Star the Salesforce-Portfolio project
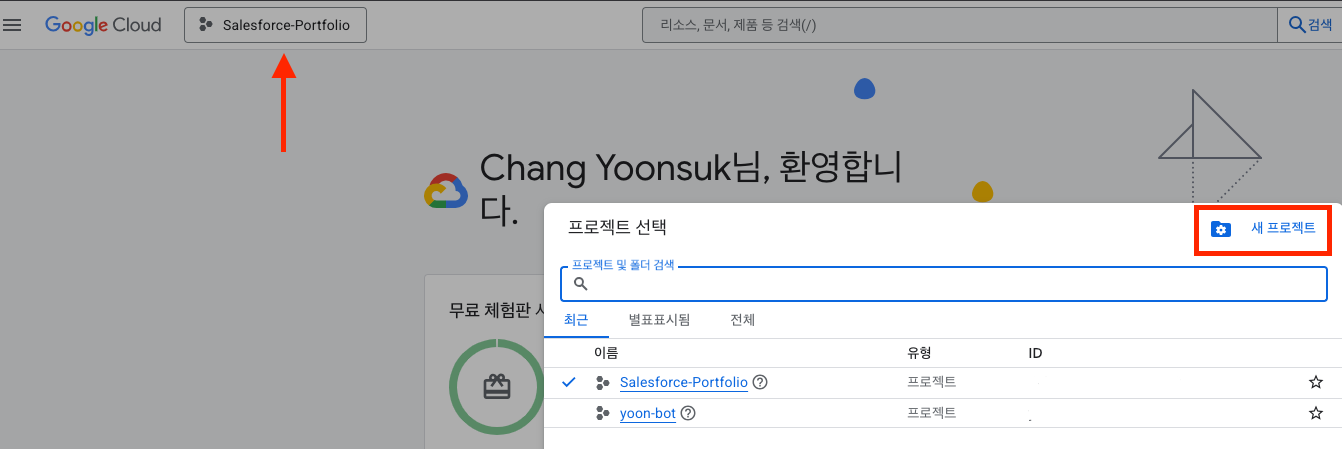 (x=1316, y=382)
